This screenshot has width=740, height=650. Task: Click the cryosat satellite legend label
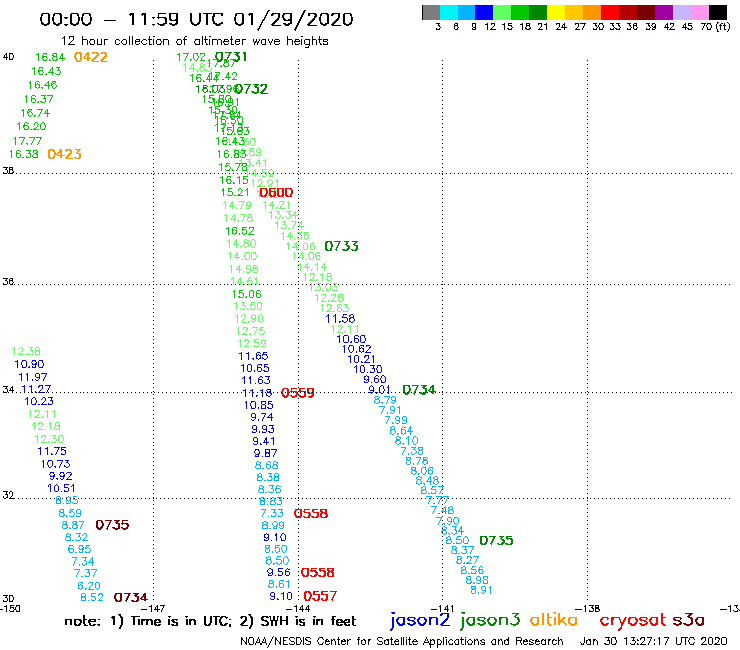[x=633, y=621]
